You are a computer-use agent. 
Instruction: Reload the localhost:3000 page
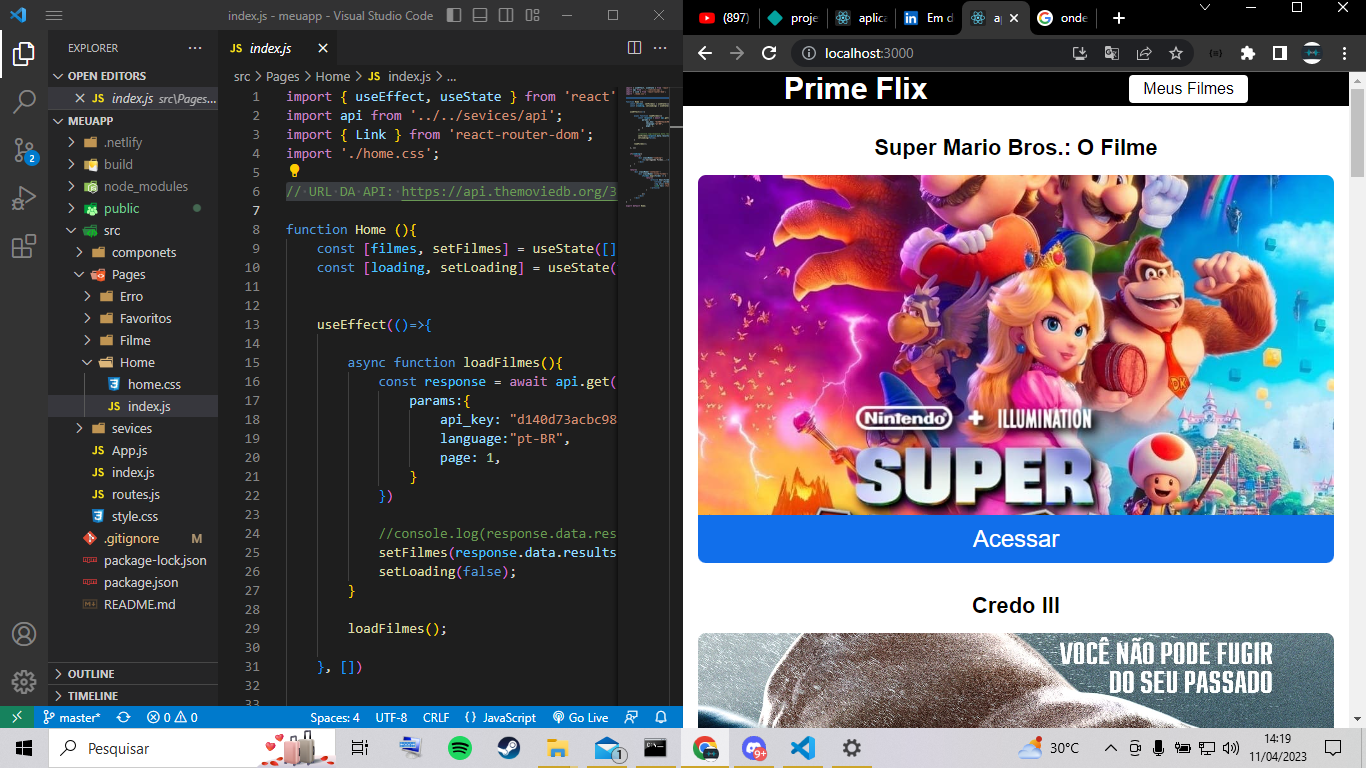click(x=769, y=53)
